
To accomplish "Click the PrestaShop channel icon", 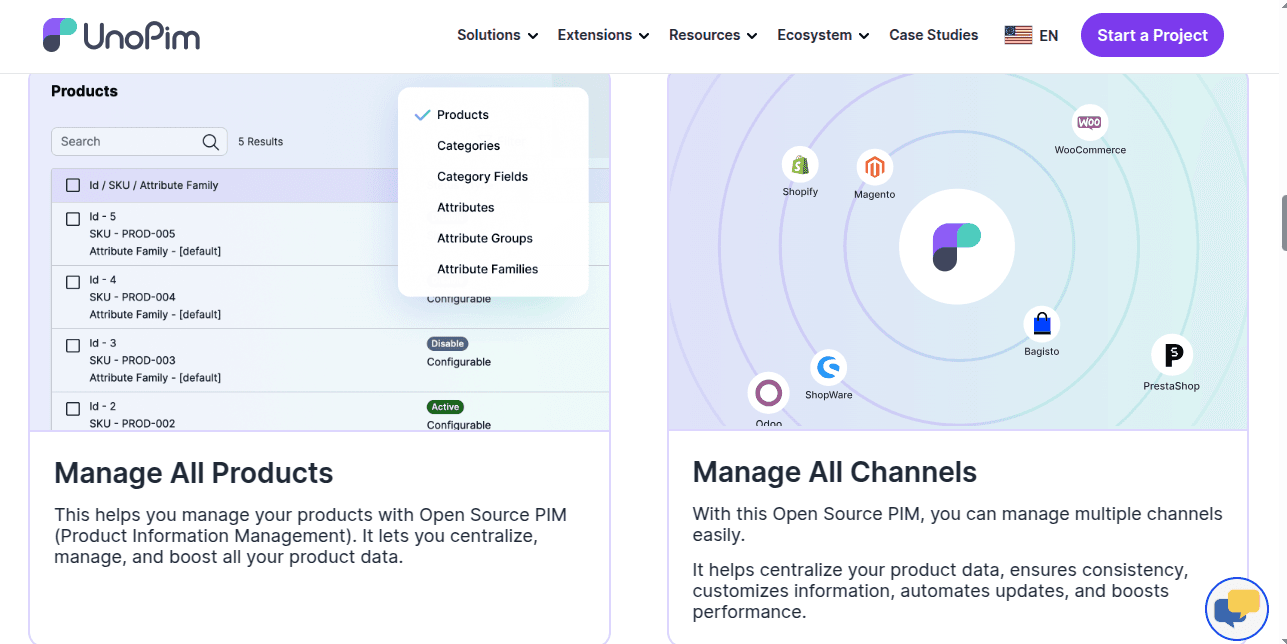I will coord(1171,354).
